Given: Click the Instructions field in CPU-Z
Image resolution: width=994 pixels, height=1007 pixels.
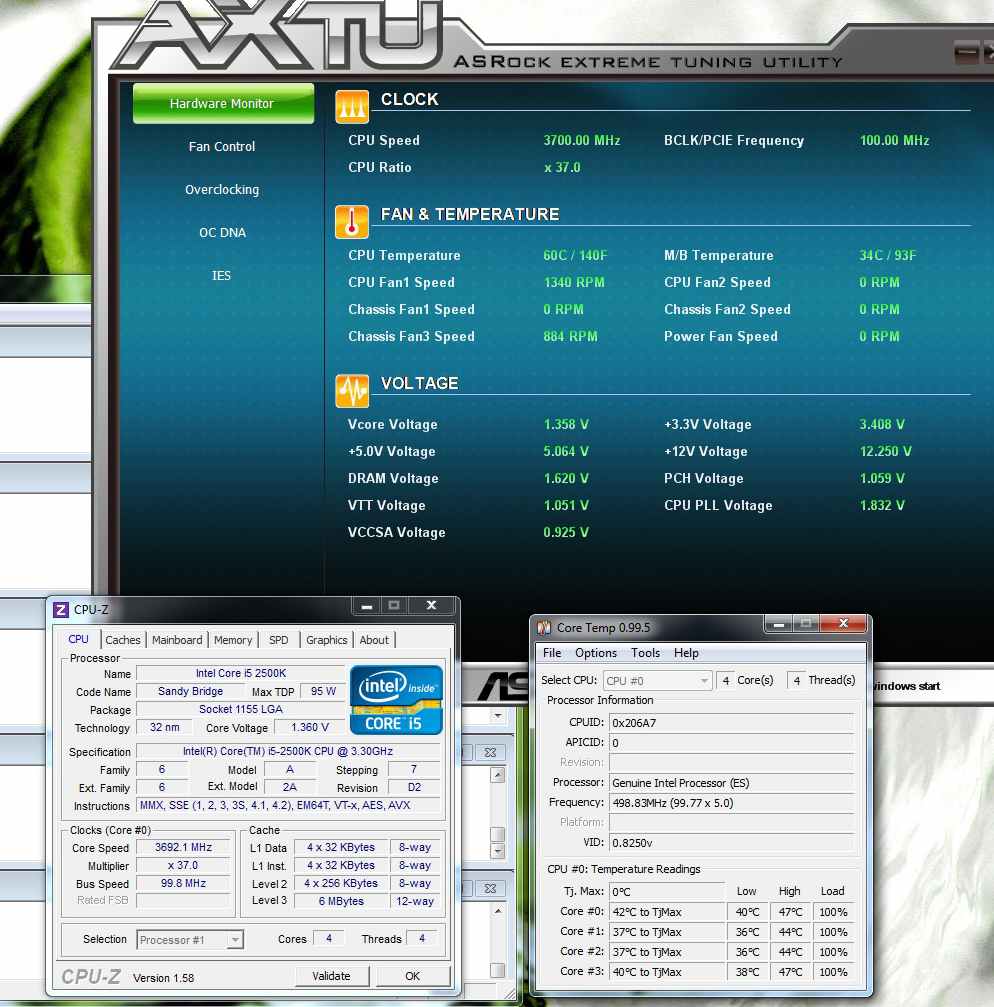Looking at the screenshot, I should pyautogui.click(x=288, y=805).
